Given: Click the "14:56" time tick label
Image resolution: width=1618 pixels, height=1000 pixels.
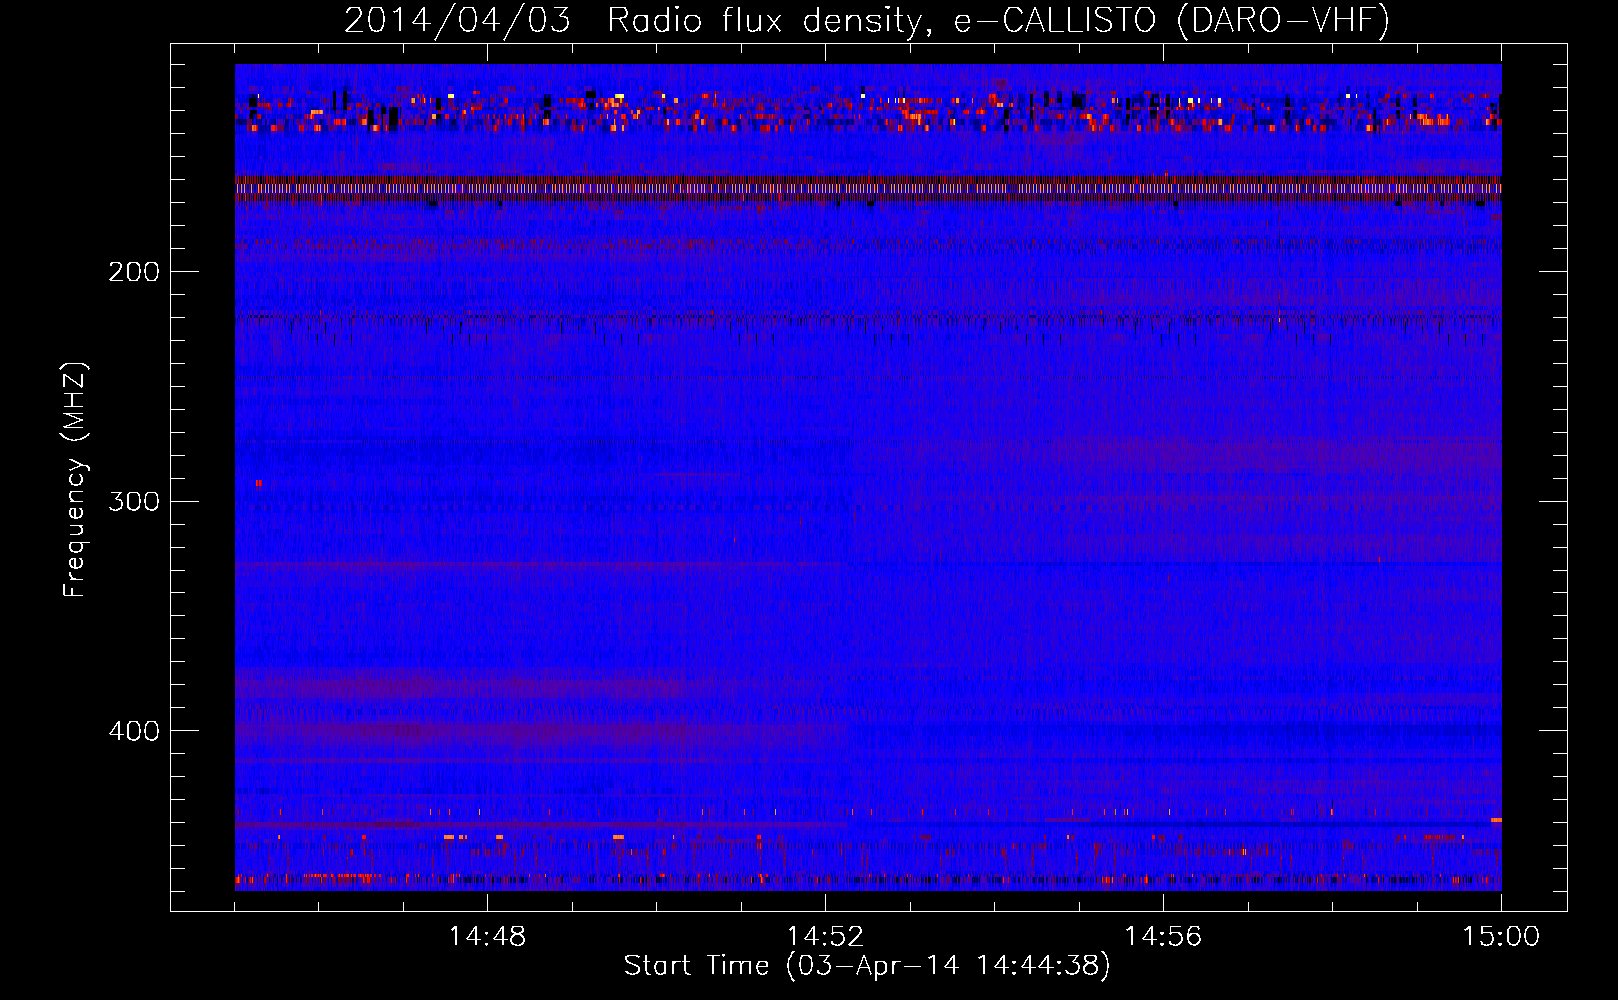Looking at the screenshot, I should [x=1163, y=937].
